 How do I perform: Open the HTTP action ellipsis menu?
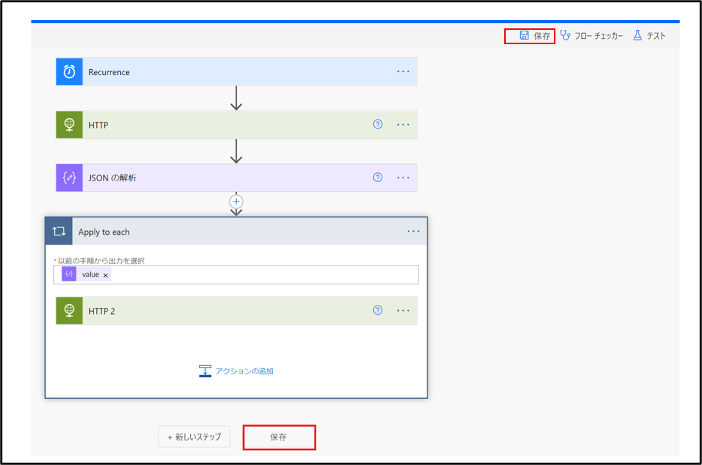coord(403,124)
